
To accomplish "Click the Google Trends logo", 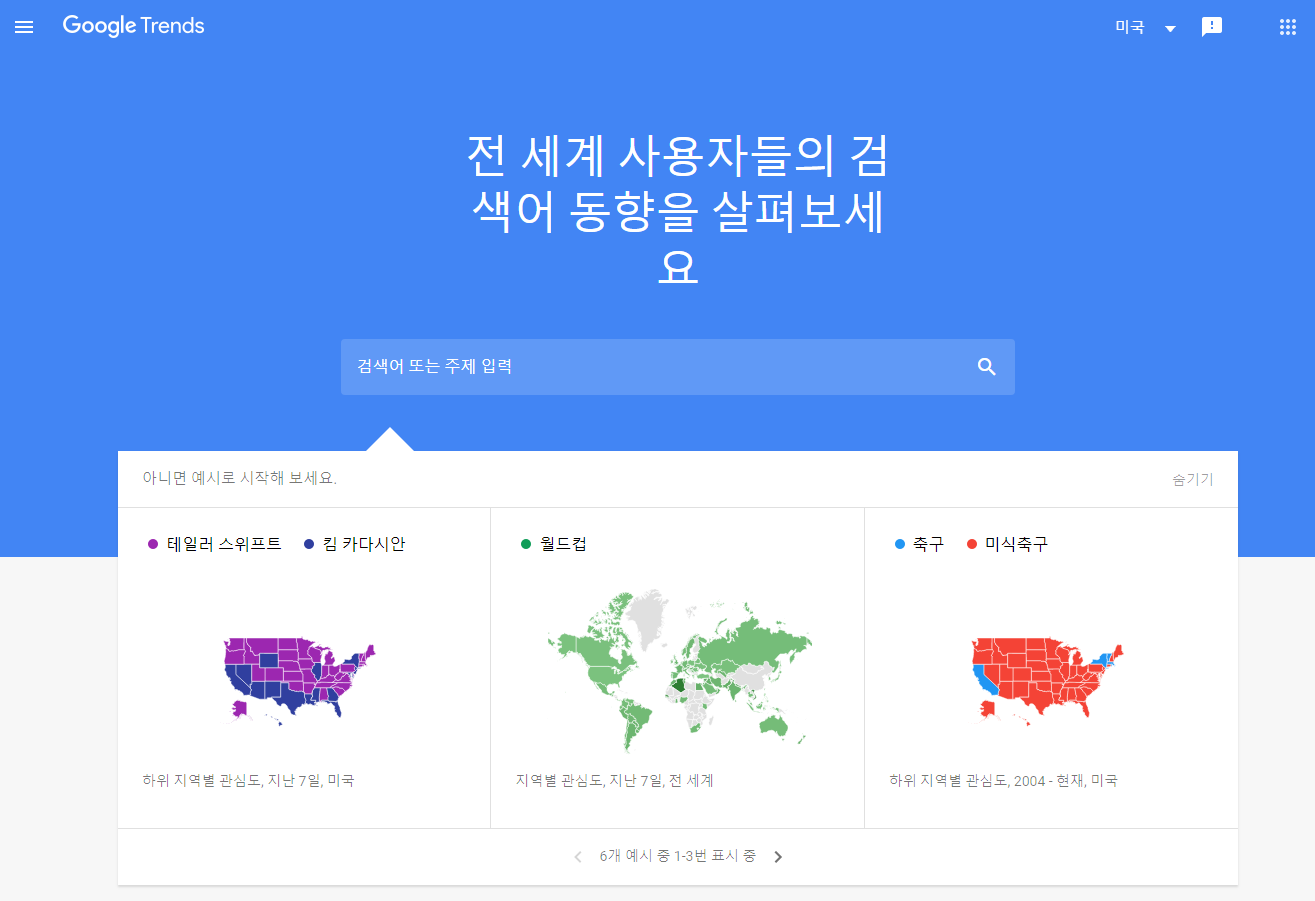I will point(133,27).
